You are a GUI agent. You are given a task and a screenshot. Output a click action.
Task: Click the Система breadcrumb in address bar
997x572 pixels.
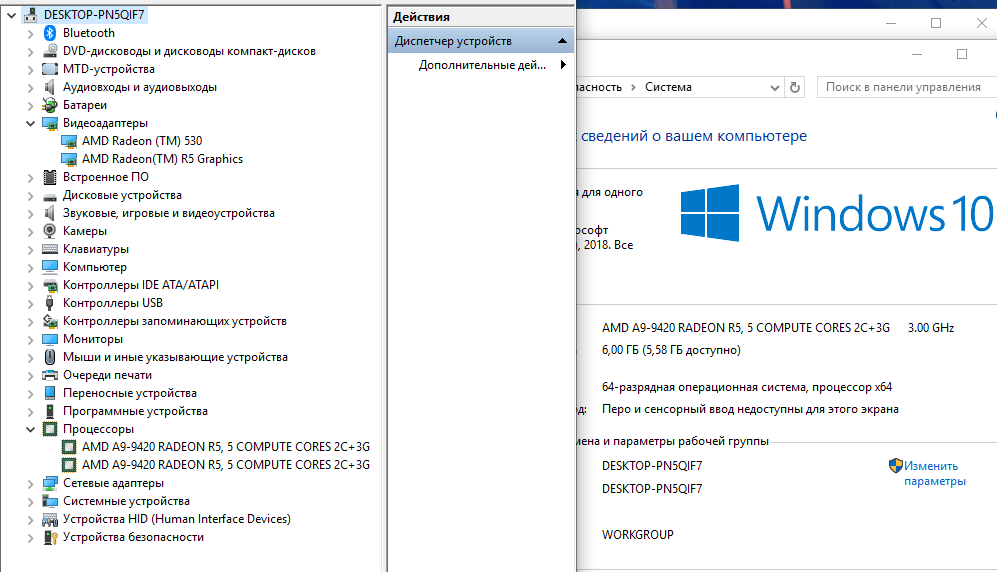[668, 87]
